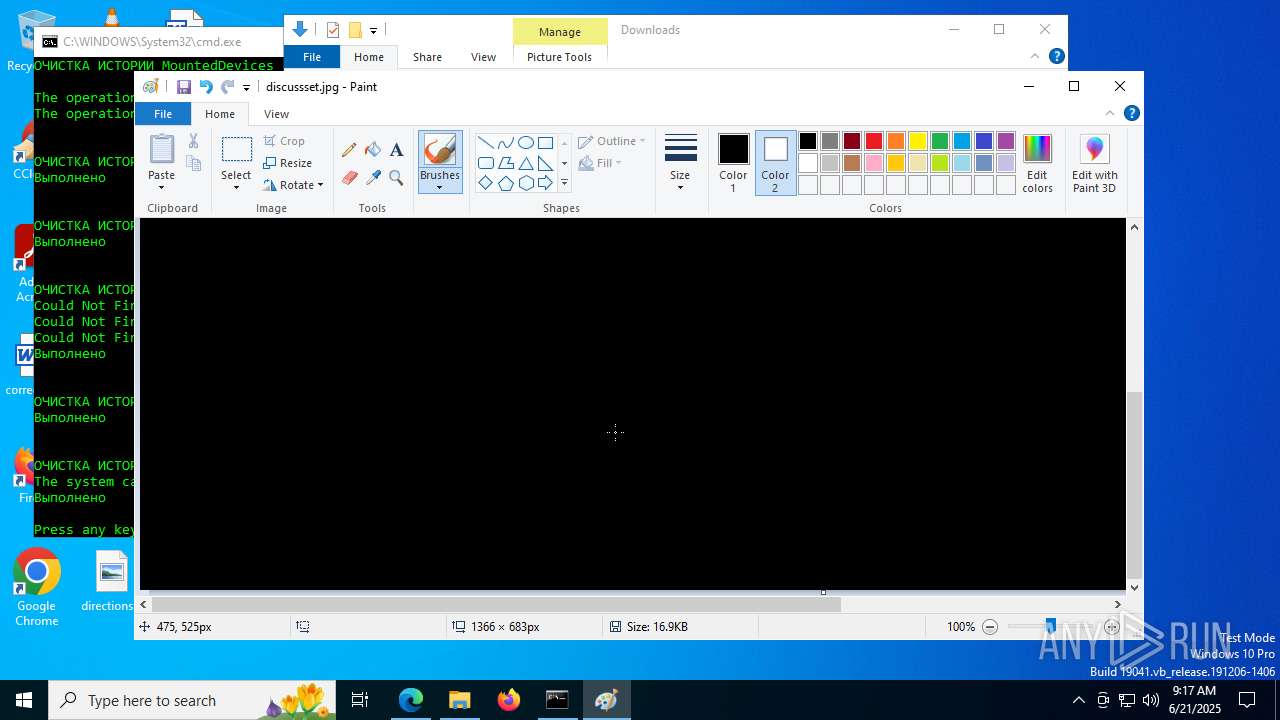Expand the Rotate dropdown
The image size is (1280, 720).
point(320,185)
